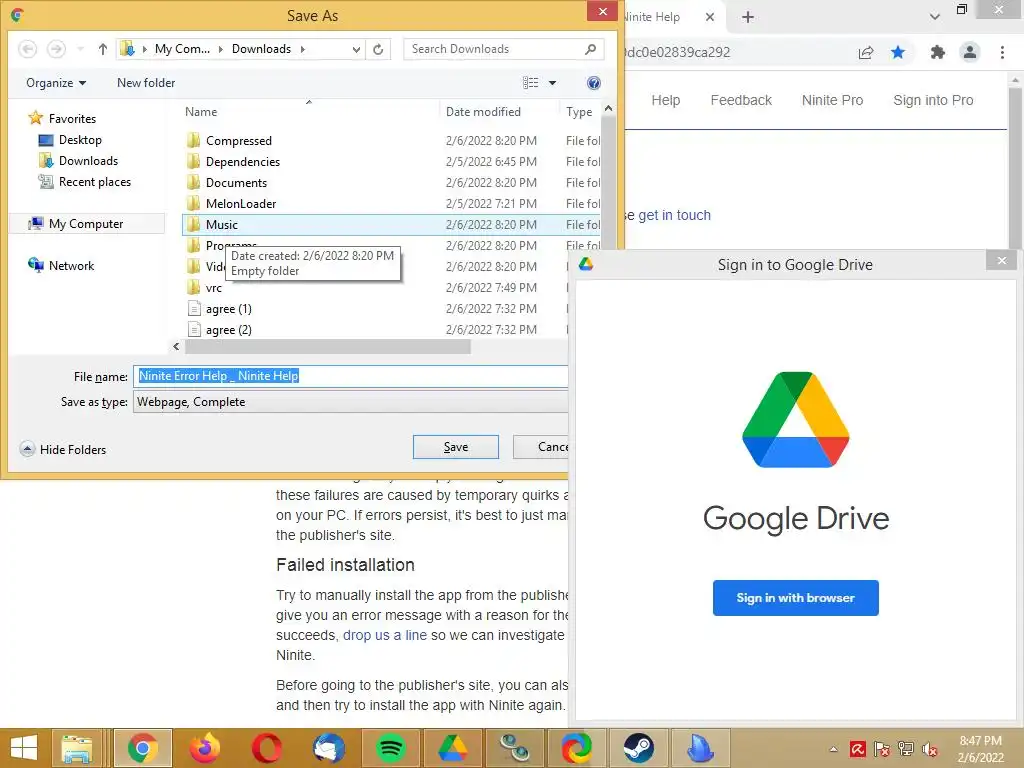Select Network in sidebar
1024x768 pixels.
[x=61, y=266]
